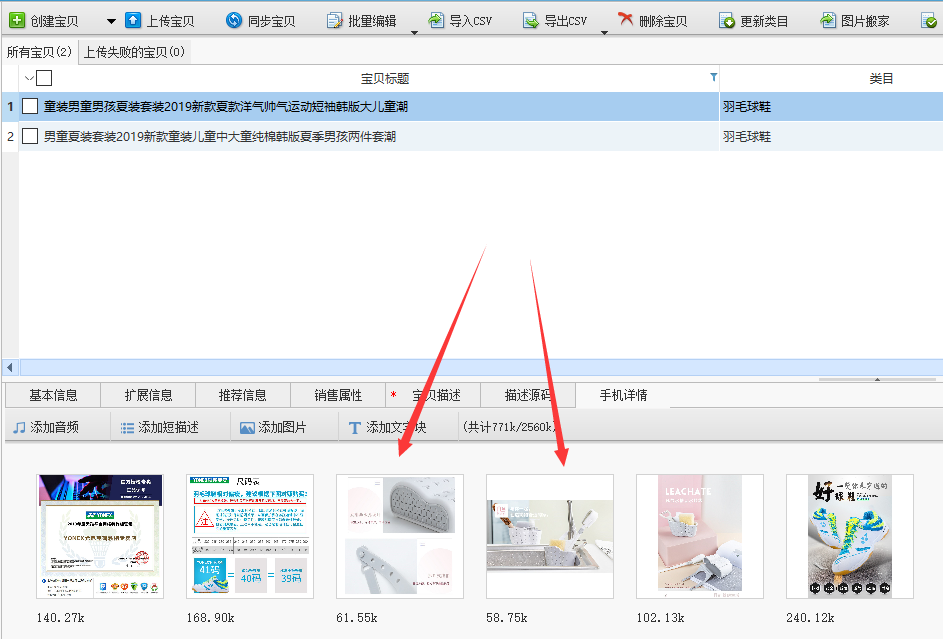Click the Import CSV (导入CSV) icon
The image size is (943, 639).
[436, 20]
